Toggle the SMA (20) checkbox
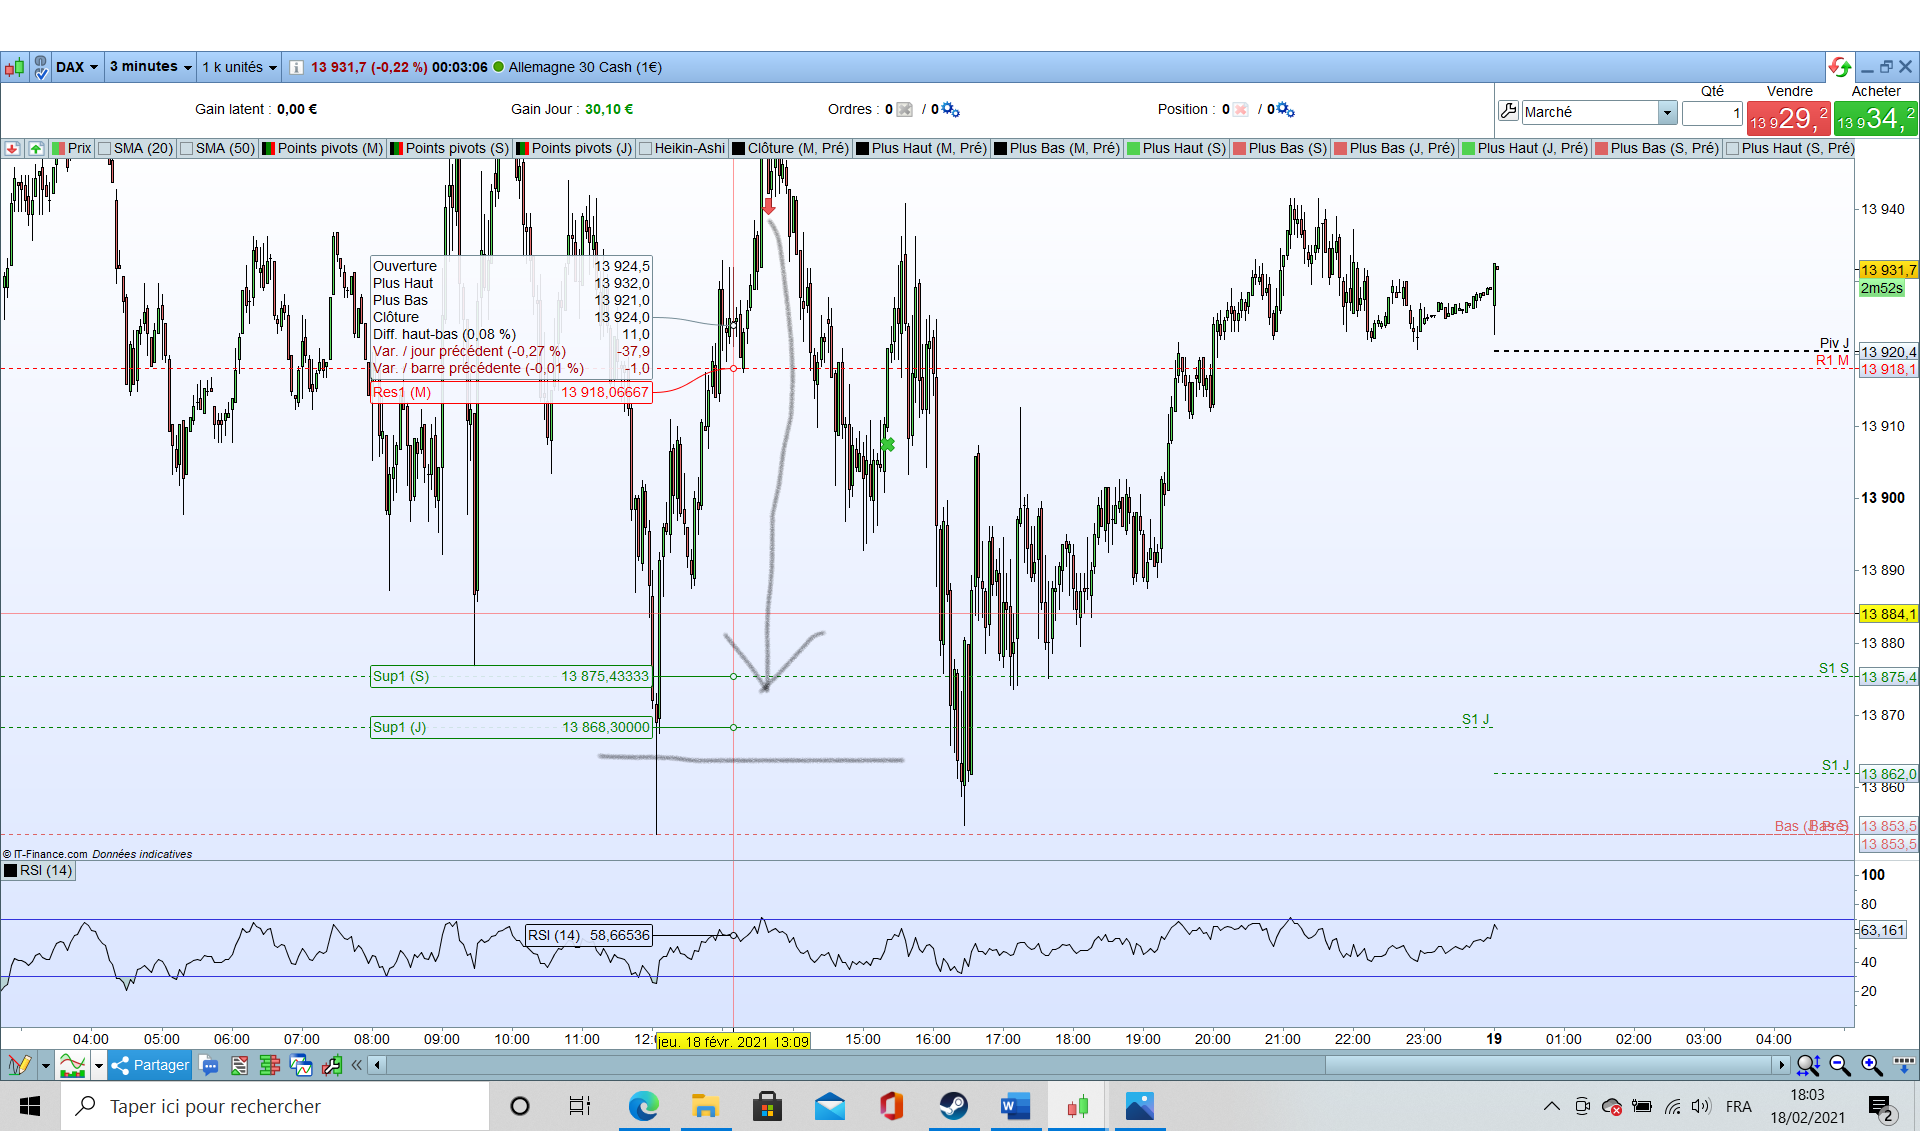The height and width of the screenshot is (1131, 1920). click(105, 148)
